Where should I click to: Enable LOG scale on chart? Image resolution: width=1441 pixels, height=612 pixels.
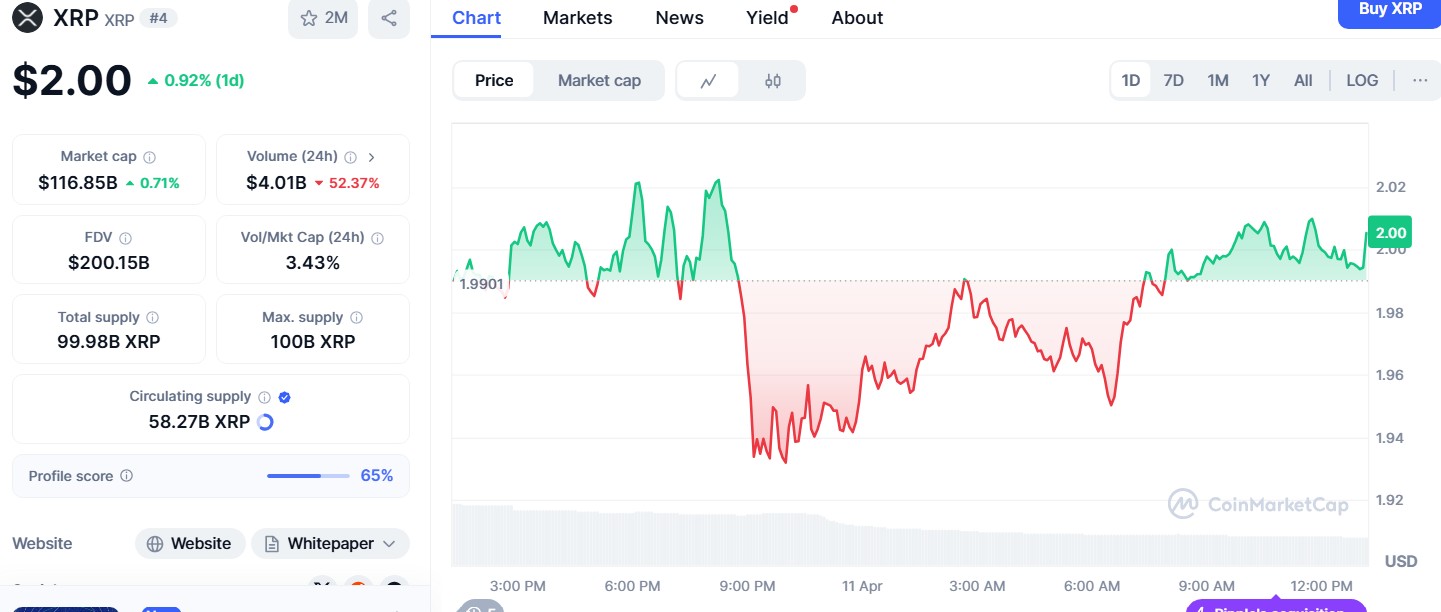click(1362, 81)
